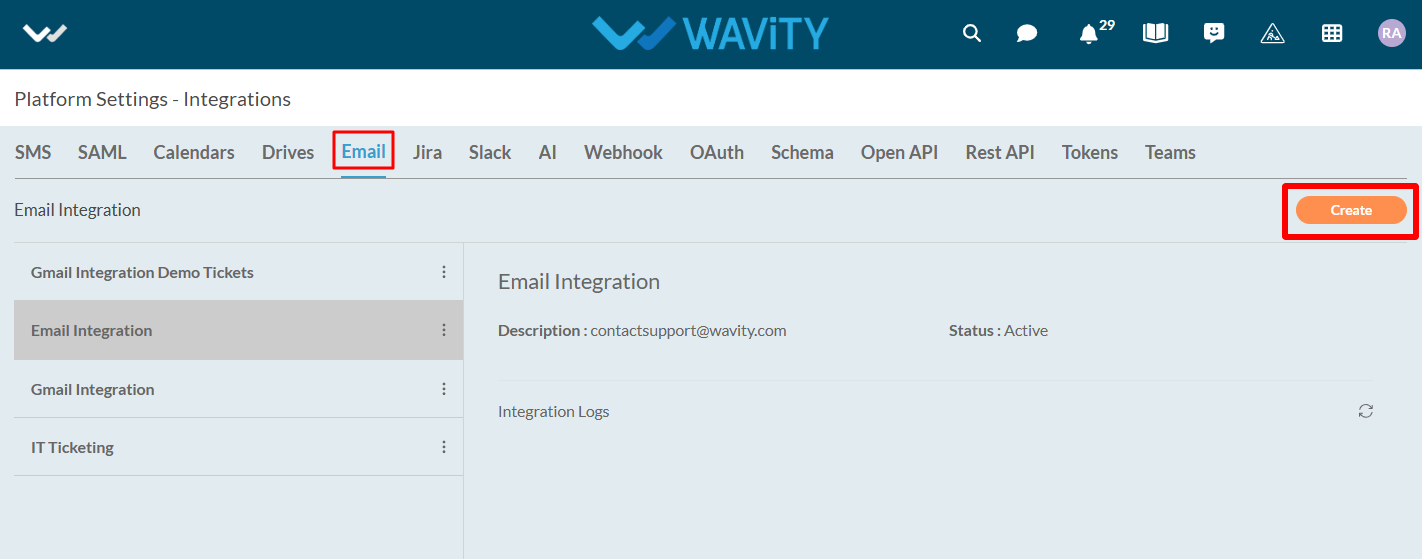Switch to the Schema tab
Image resolution: width=1422 pixels, height=559 pixels.
click(802, 152)
